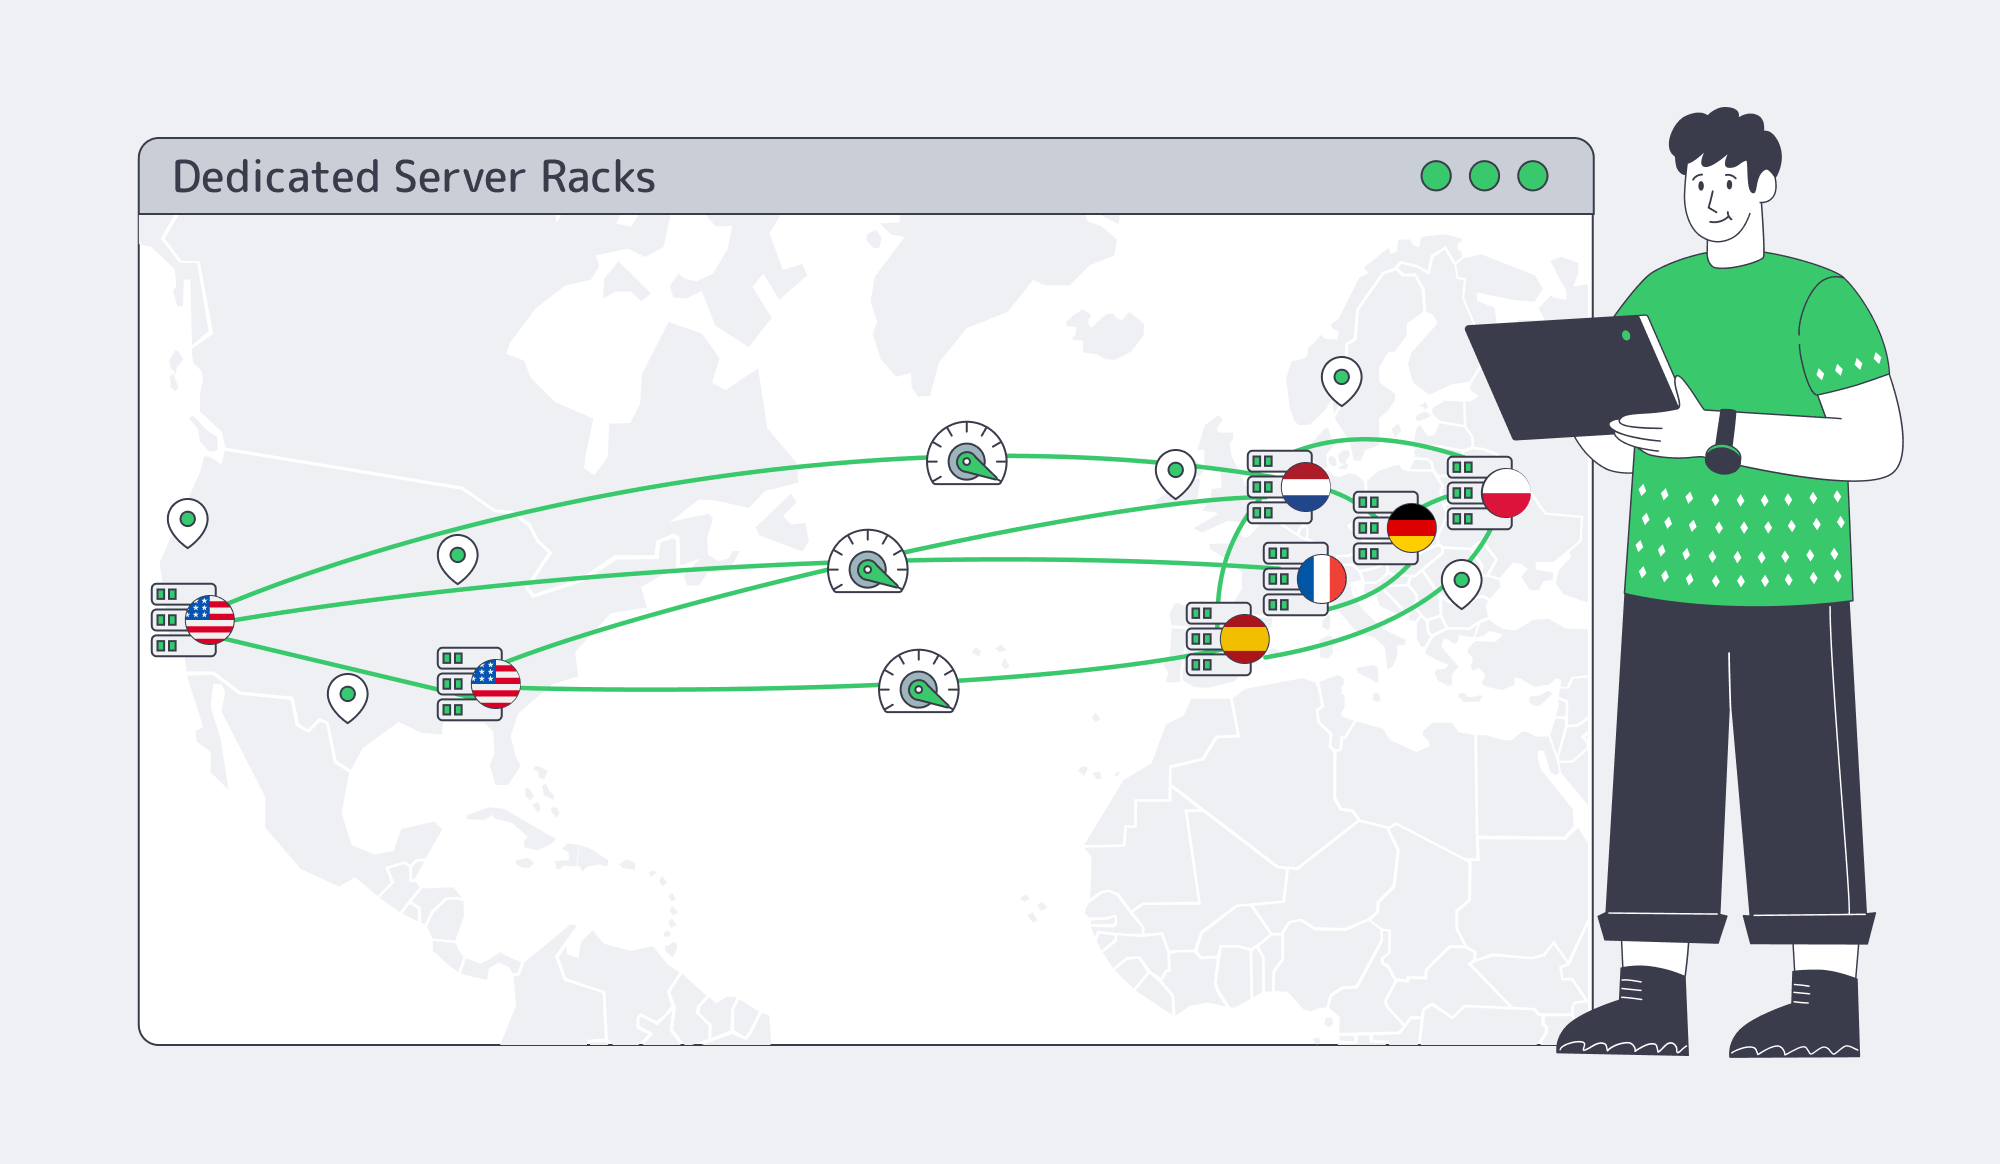
Task: Open the Poland flag server rack
Action: (x=1488, y=493)
